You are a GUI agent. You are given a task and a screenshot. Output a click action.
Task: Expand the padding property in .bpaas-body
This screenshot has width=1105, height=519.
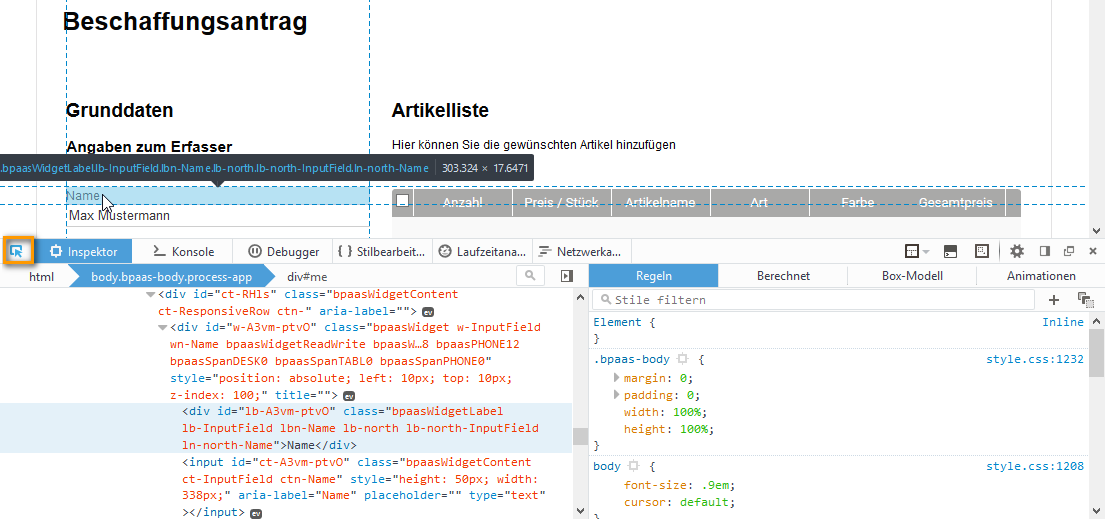pyautogui.click(x=617, y=395)
